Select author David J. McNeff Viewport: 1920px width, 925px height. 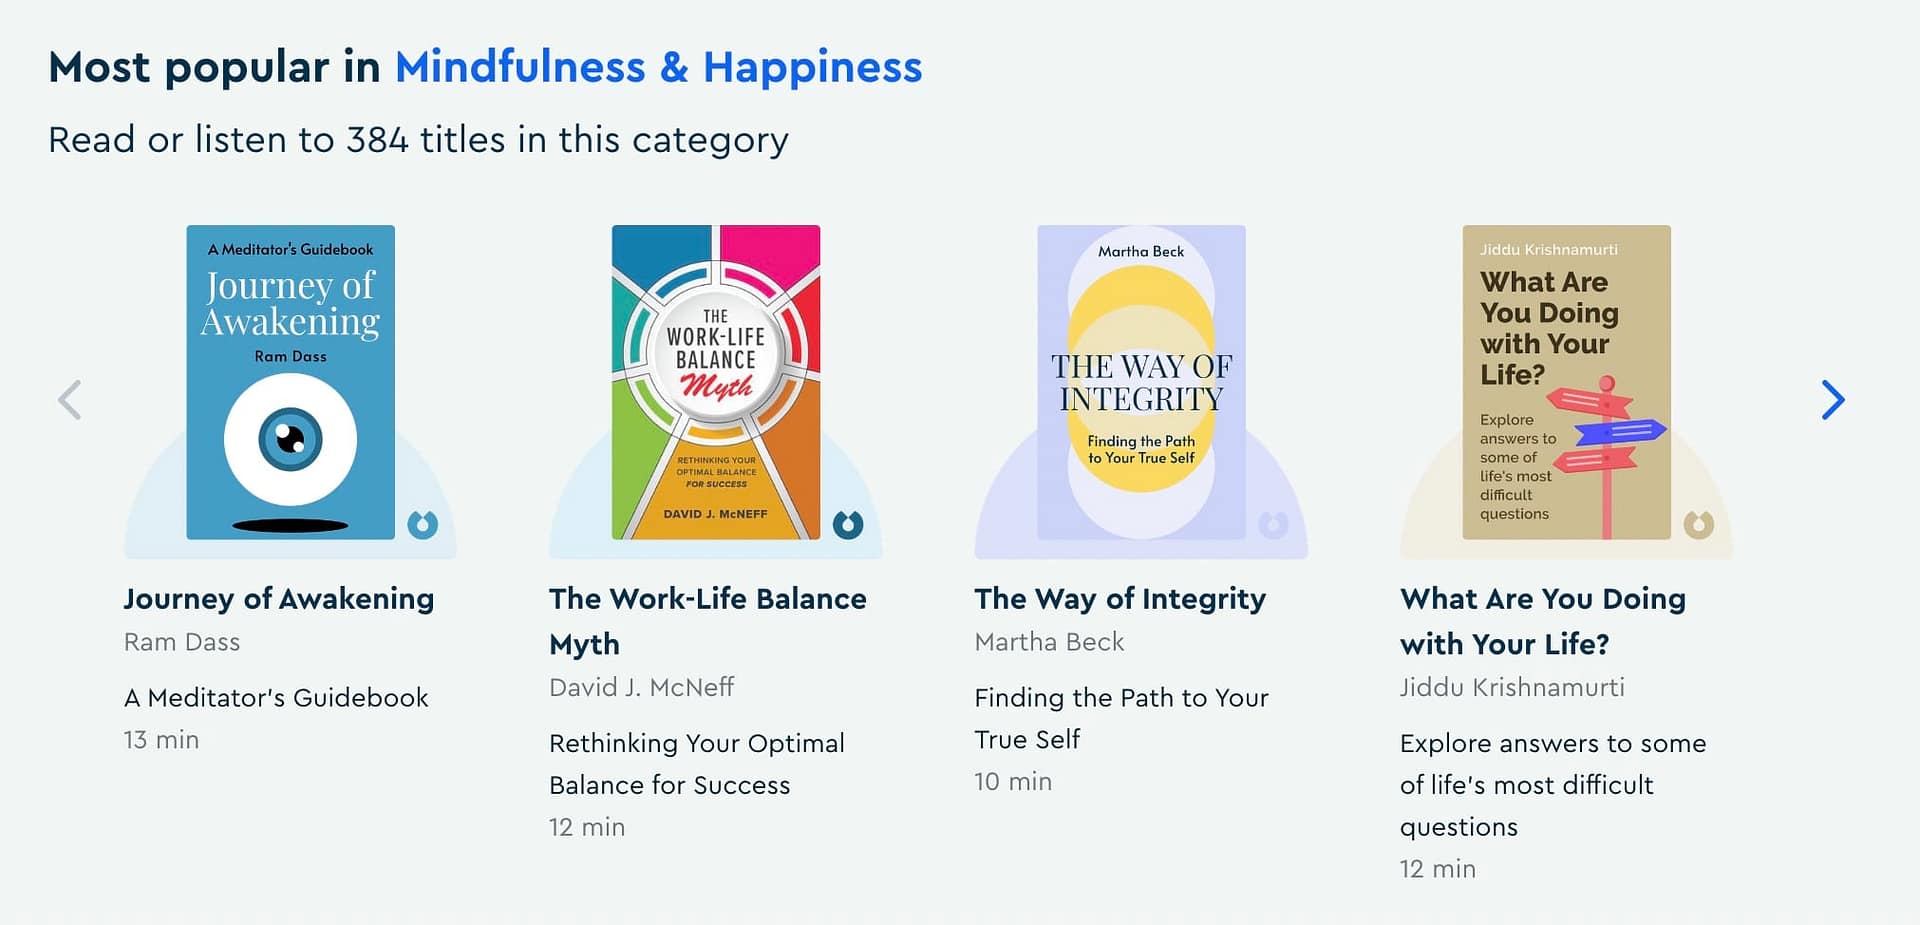[x=641, y=687]
